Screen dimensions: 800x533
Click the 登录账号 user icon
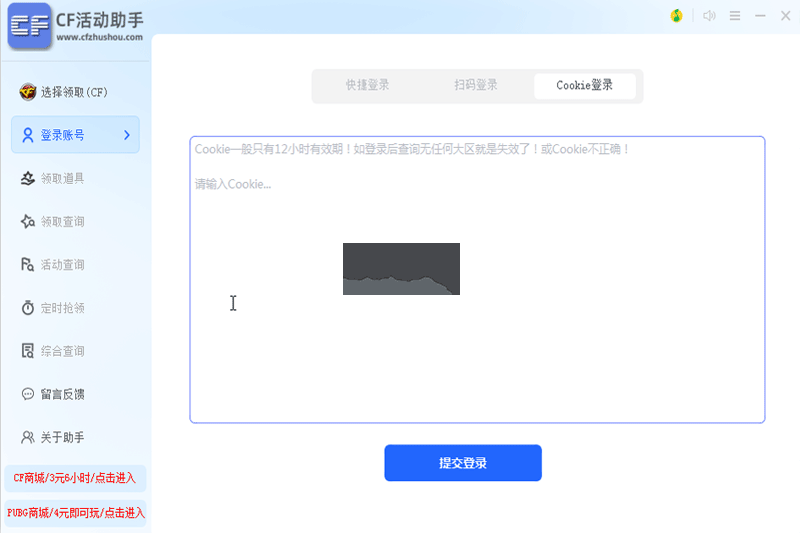28,135
